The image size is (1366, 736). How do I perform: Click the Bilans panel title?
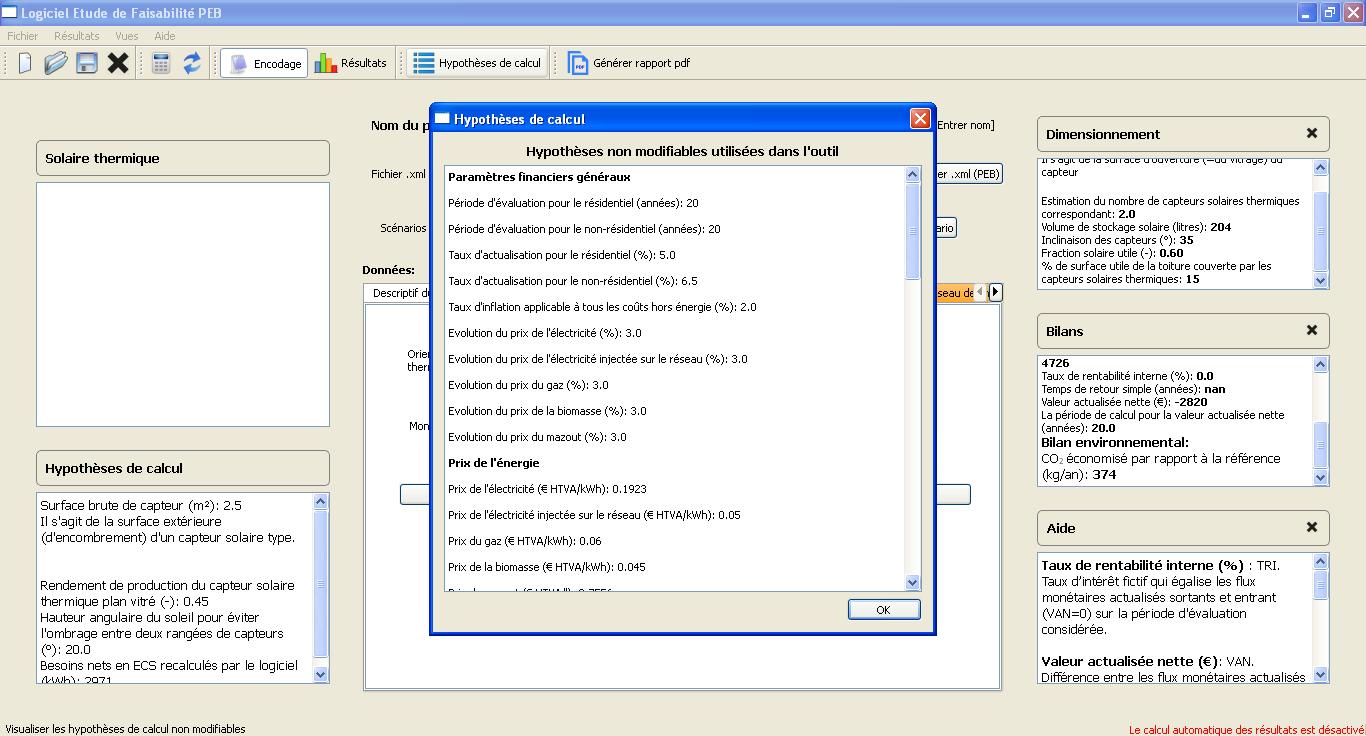[1064, 331]
